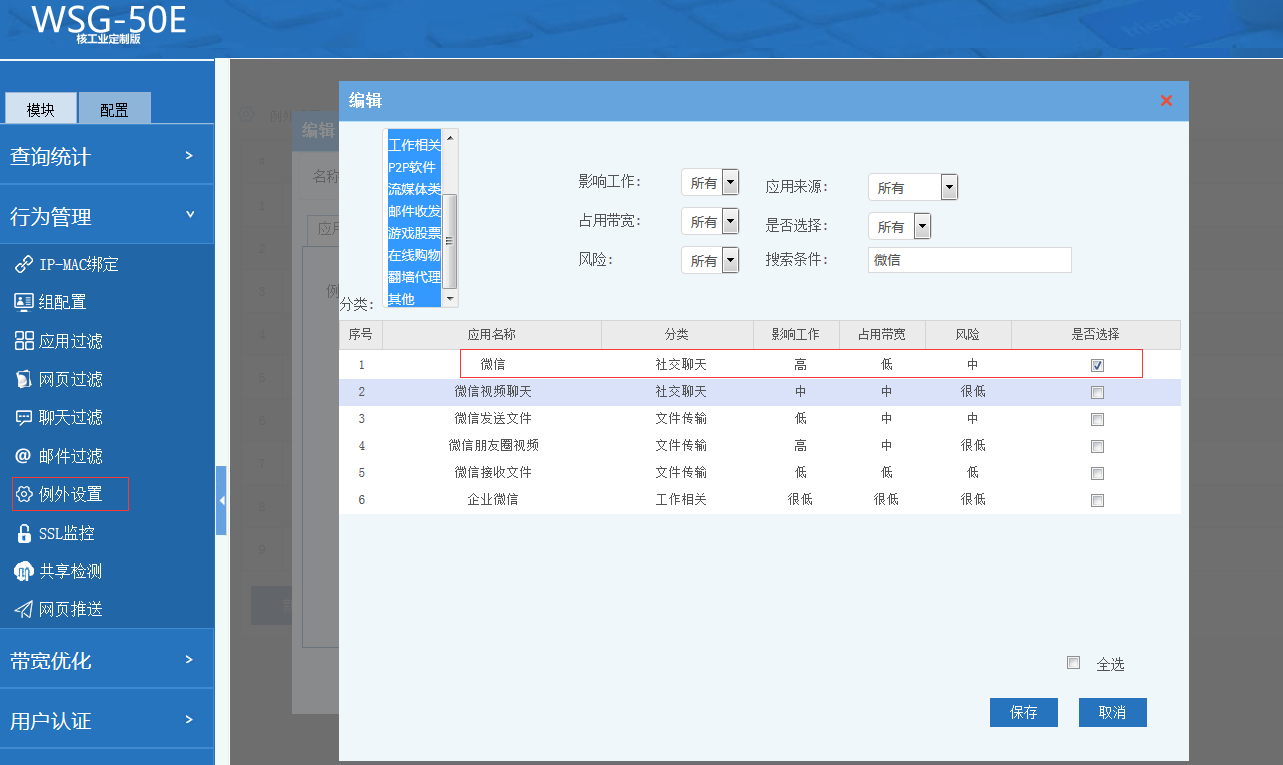
Task: Open 组配置 group config icon
Action: [x=24, y=302]
